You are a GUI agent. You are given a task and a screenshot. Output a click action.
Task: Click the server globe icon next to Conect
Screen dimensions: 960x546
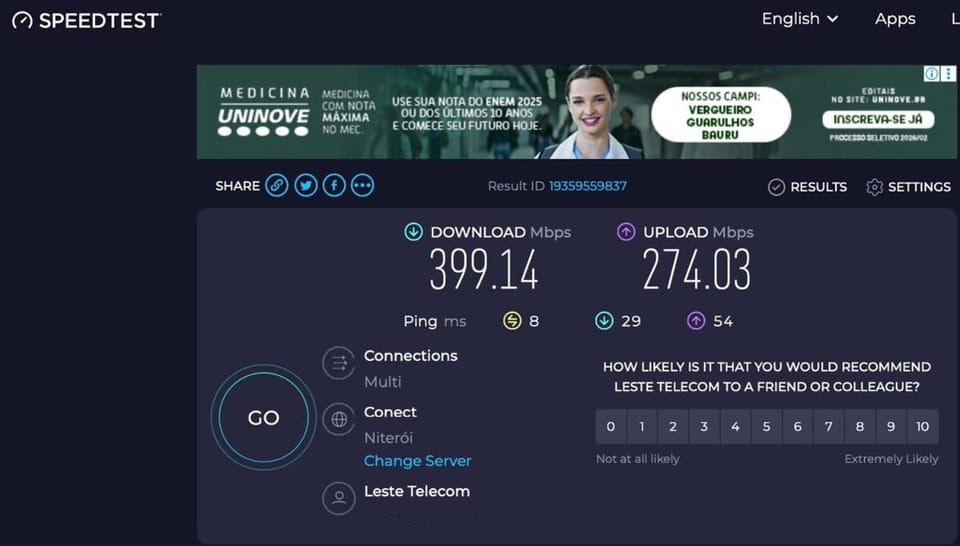[339, 419]
